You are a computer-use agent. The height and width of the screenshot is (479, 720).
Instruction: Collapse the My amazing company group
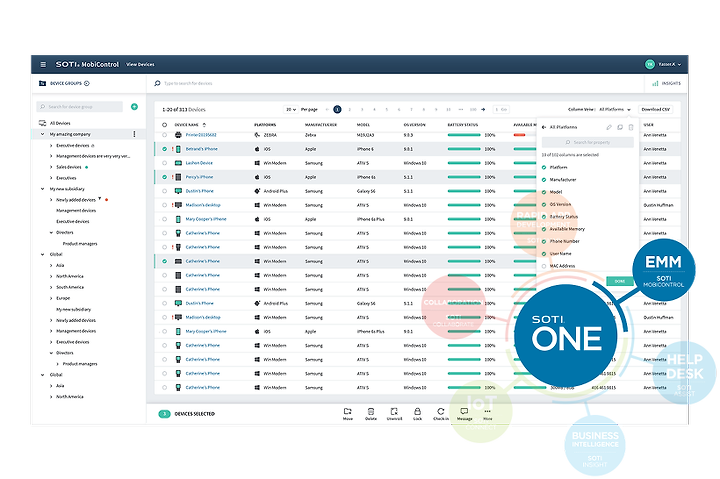coord(43,134)
